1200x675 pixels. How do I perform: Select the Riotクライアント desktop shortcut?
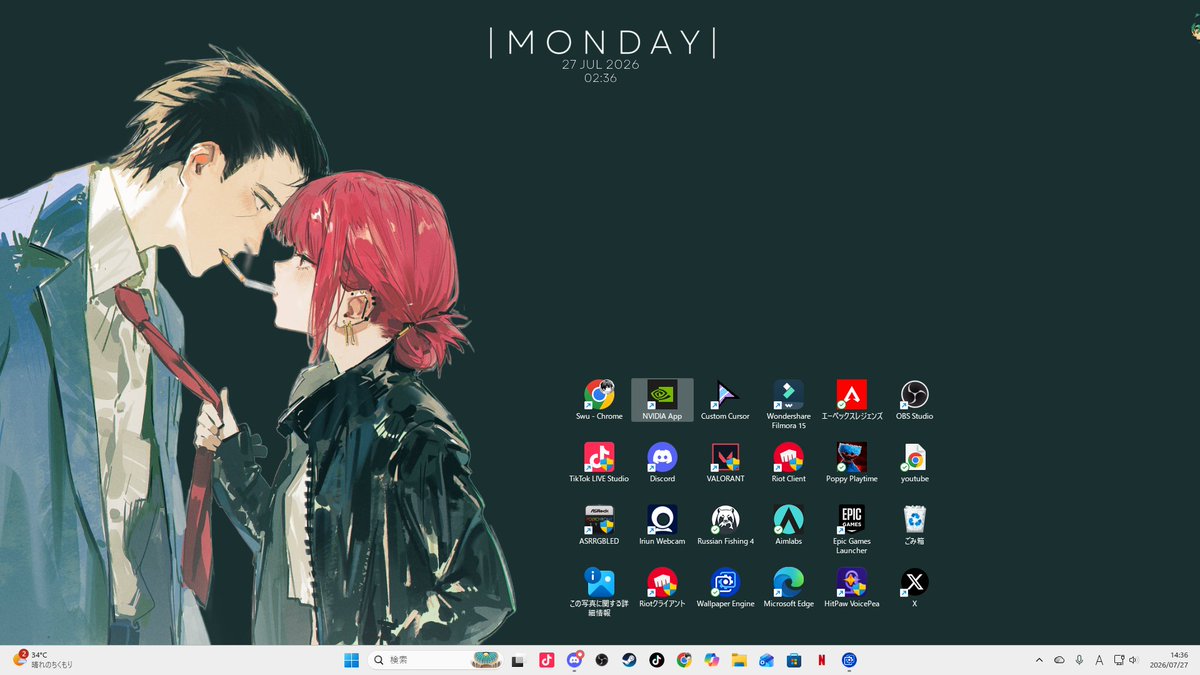click(662, 588)
